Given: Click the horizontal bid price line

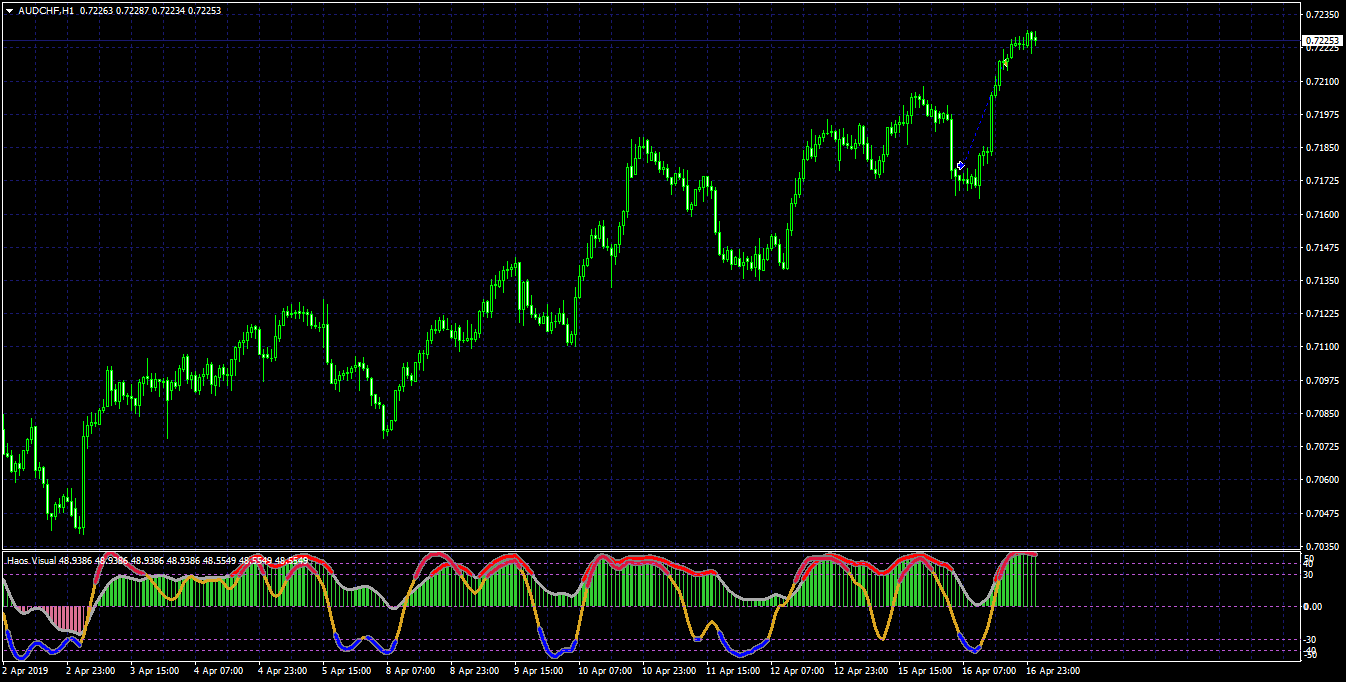Looking at the screenshot, I should (x=650, y=41).
